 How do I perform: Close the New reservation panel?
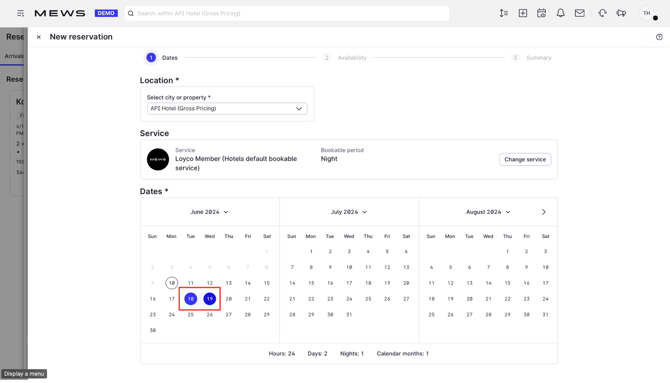pyautogui.click(x=38, y=37)
